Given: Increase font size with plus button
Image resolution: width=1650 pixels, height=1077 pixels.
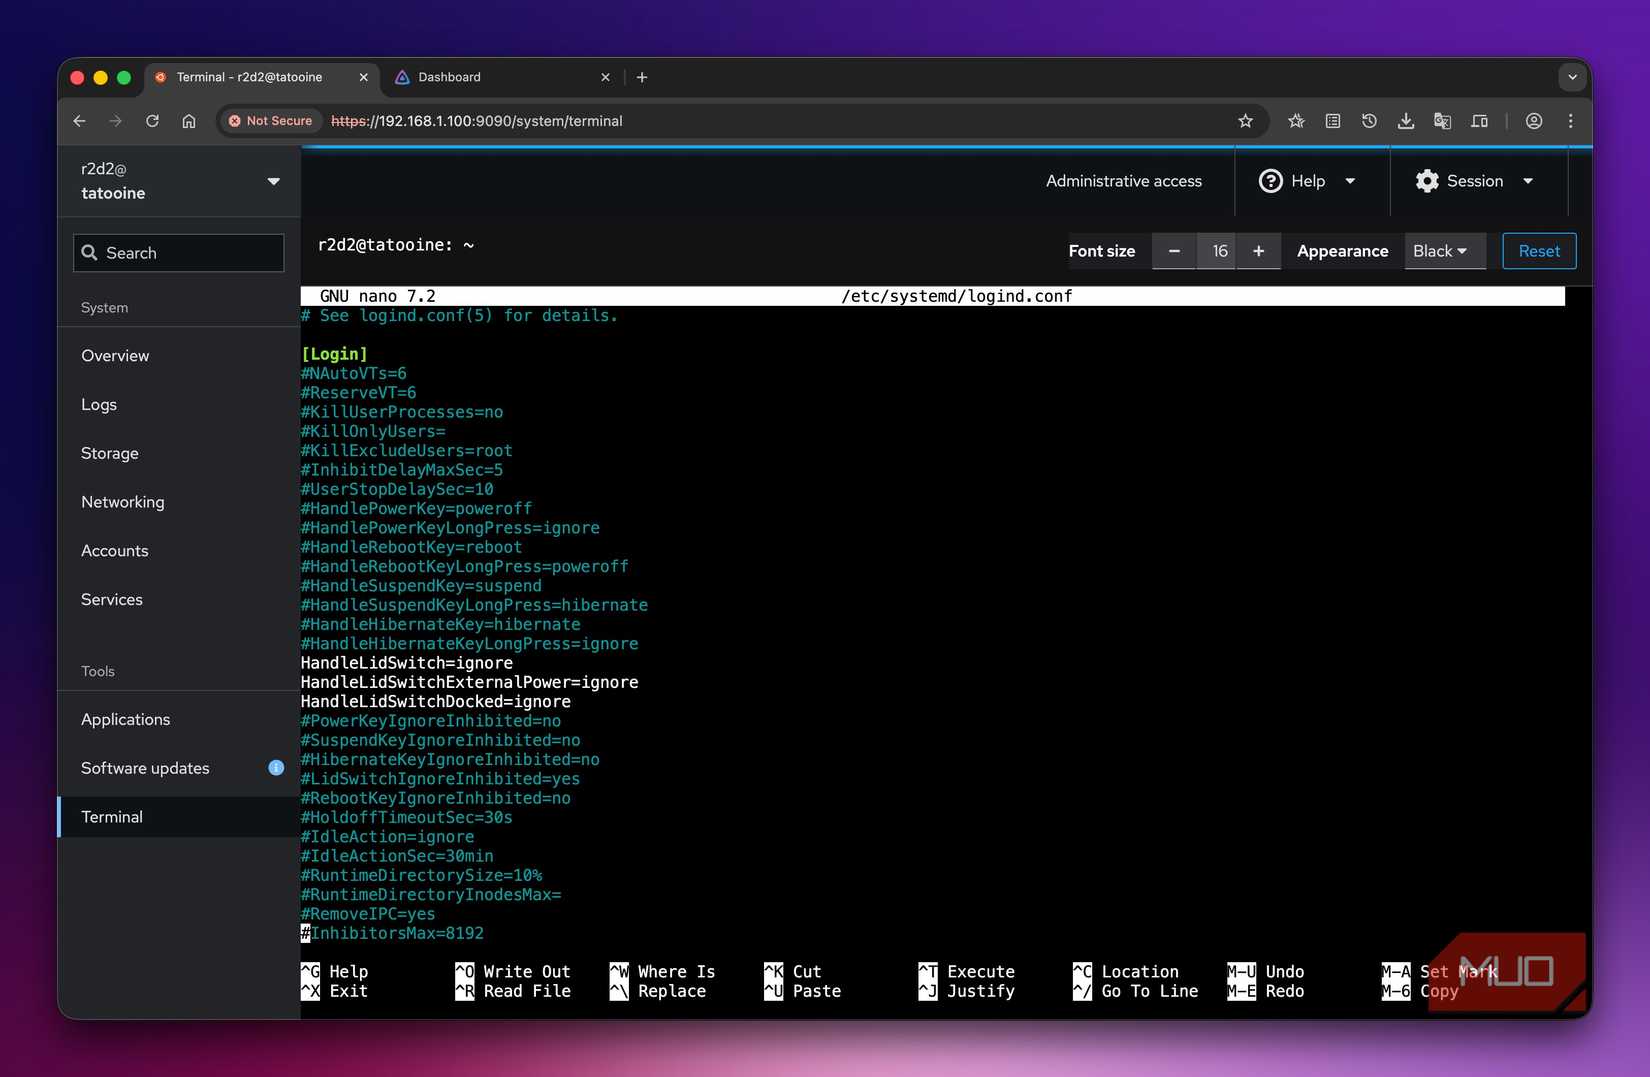Looking at the screenshot, I should point(1258,251).
